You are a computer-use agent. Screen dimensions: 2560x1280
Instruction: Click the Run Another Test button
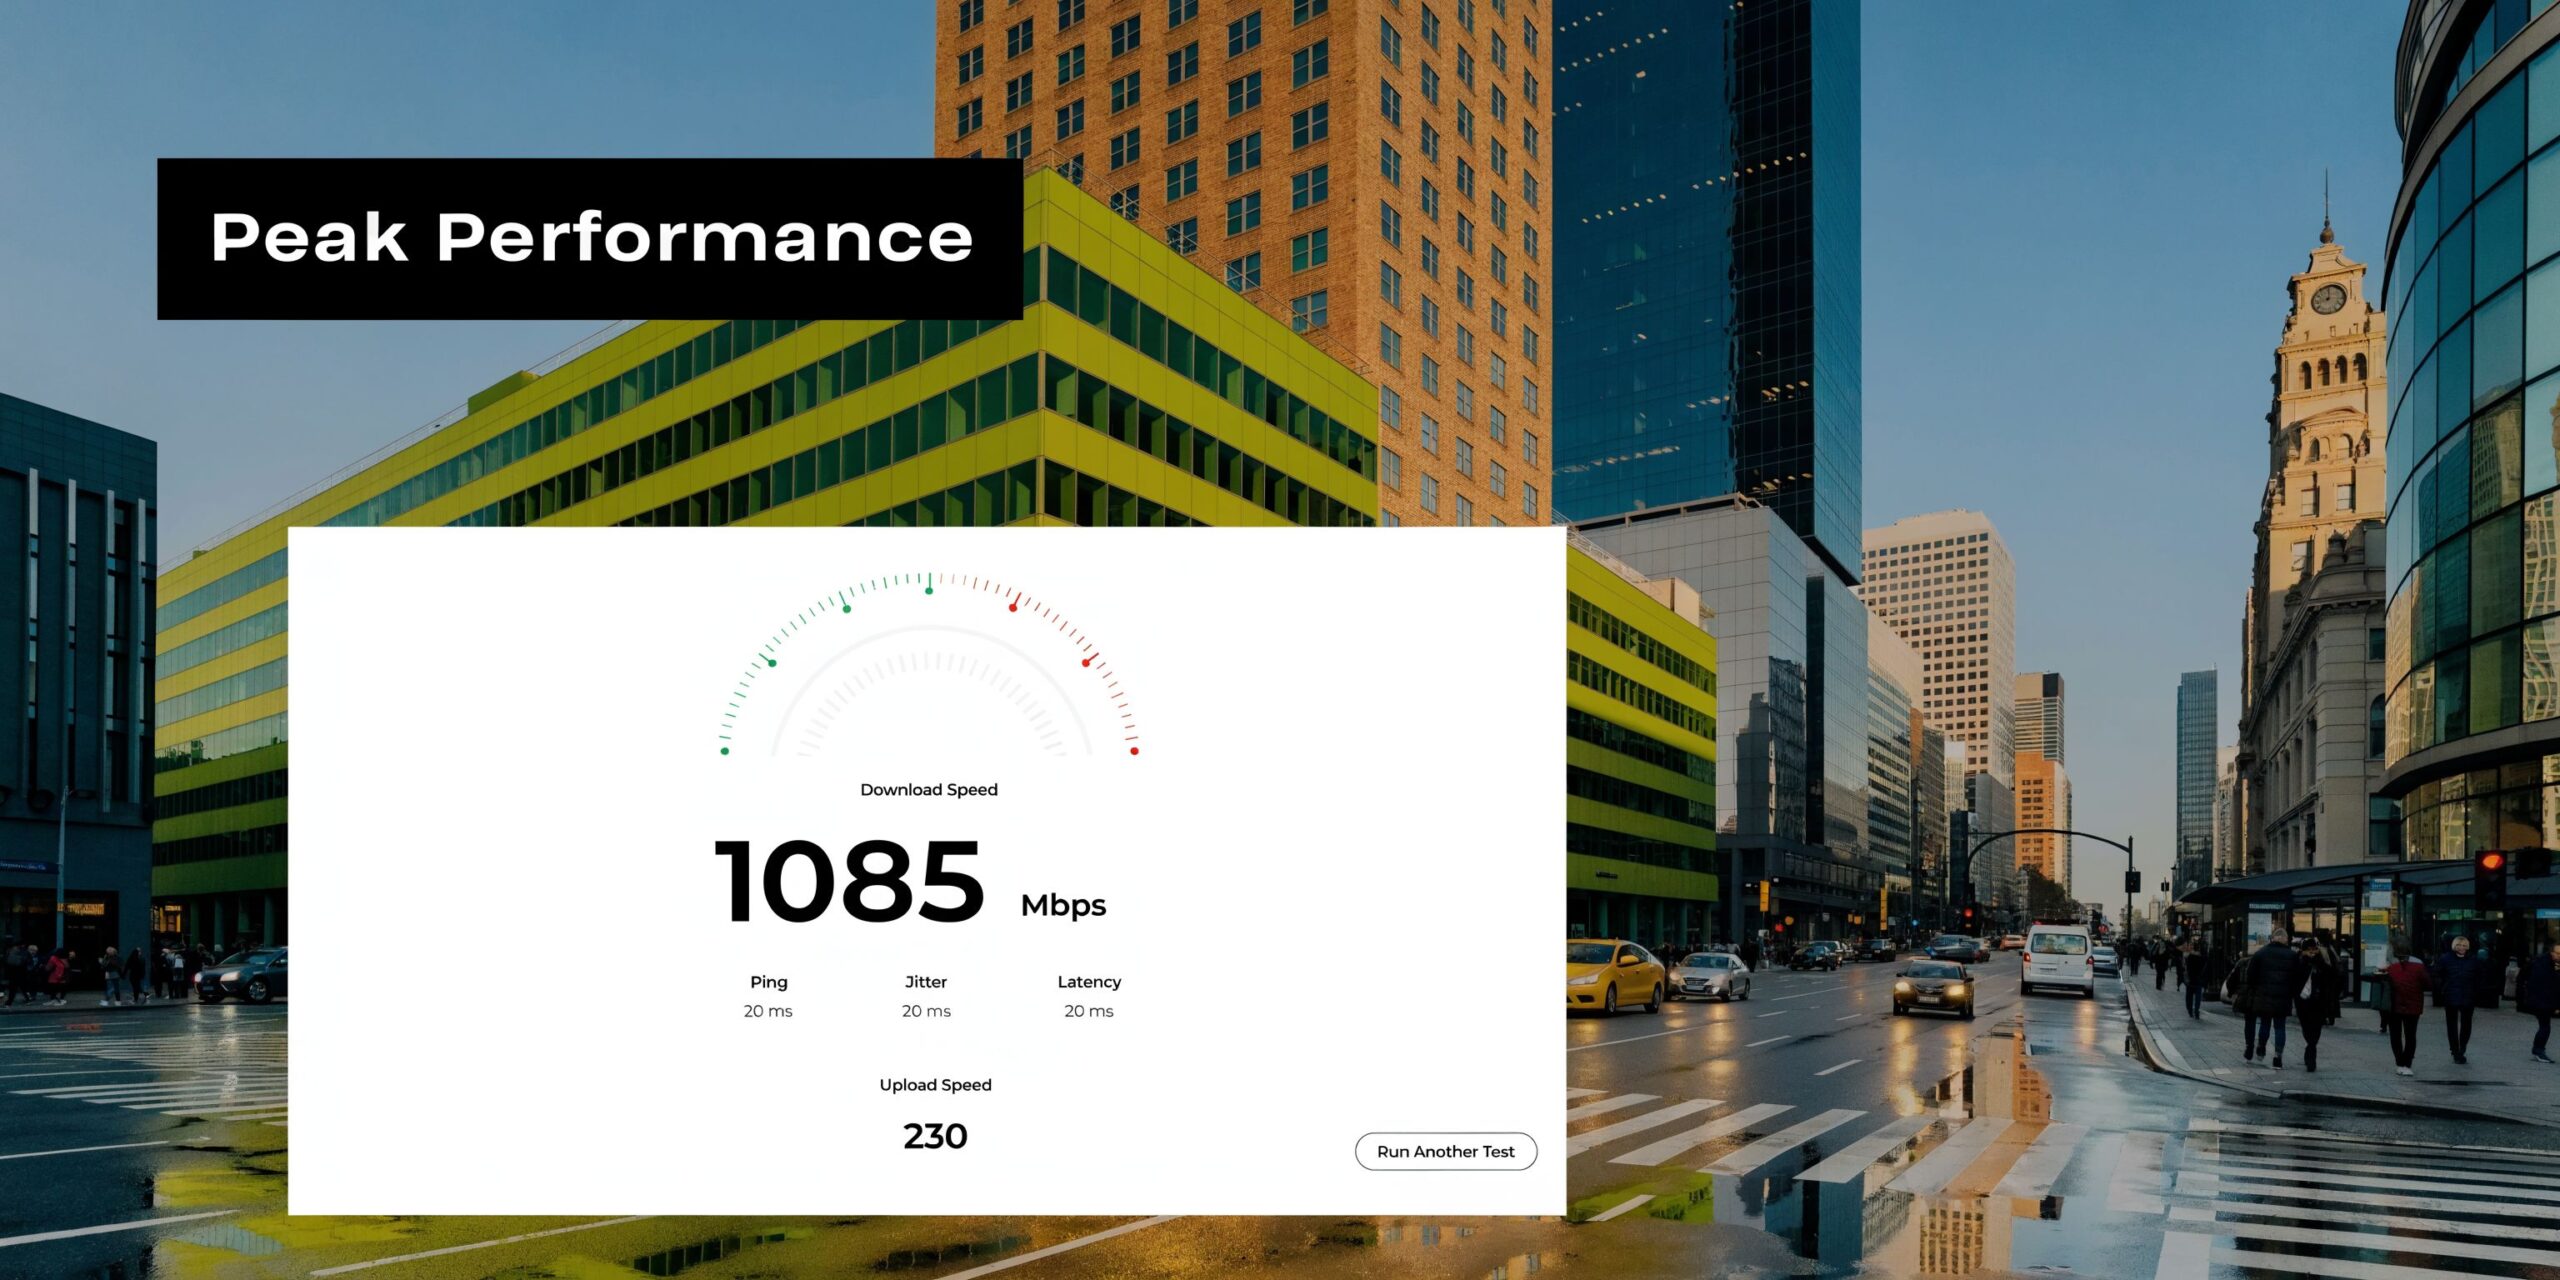(x=1445, y=1151)
